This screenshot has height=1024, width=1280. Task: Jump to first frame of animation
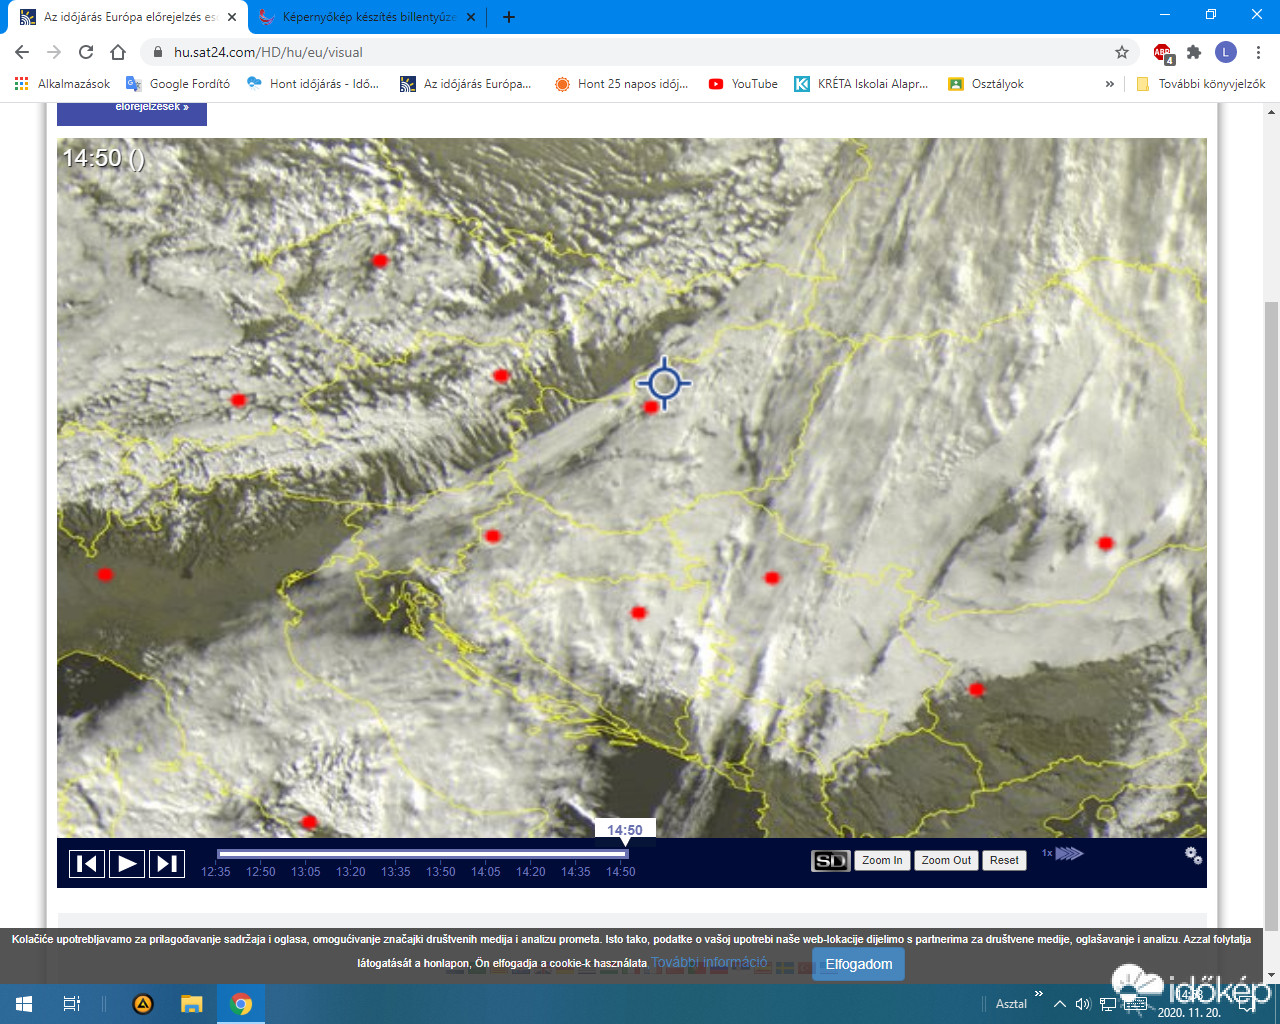point(87,863)
